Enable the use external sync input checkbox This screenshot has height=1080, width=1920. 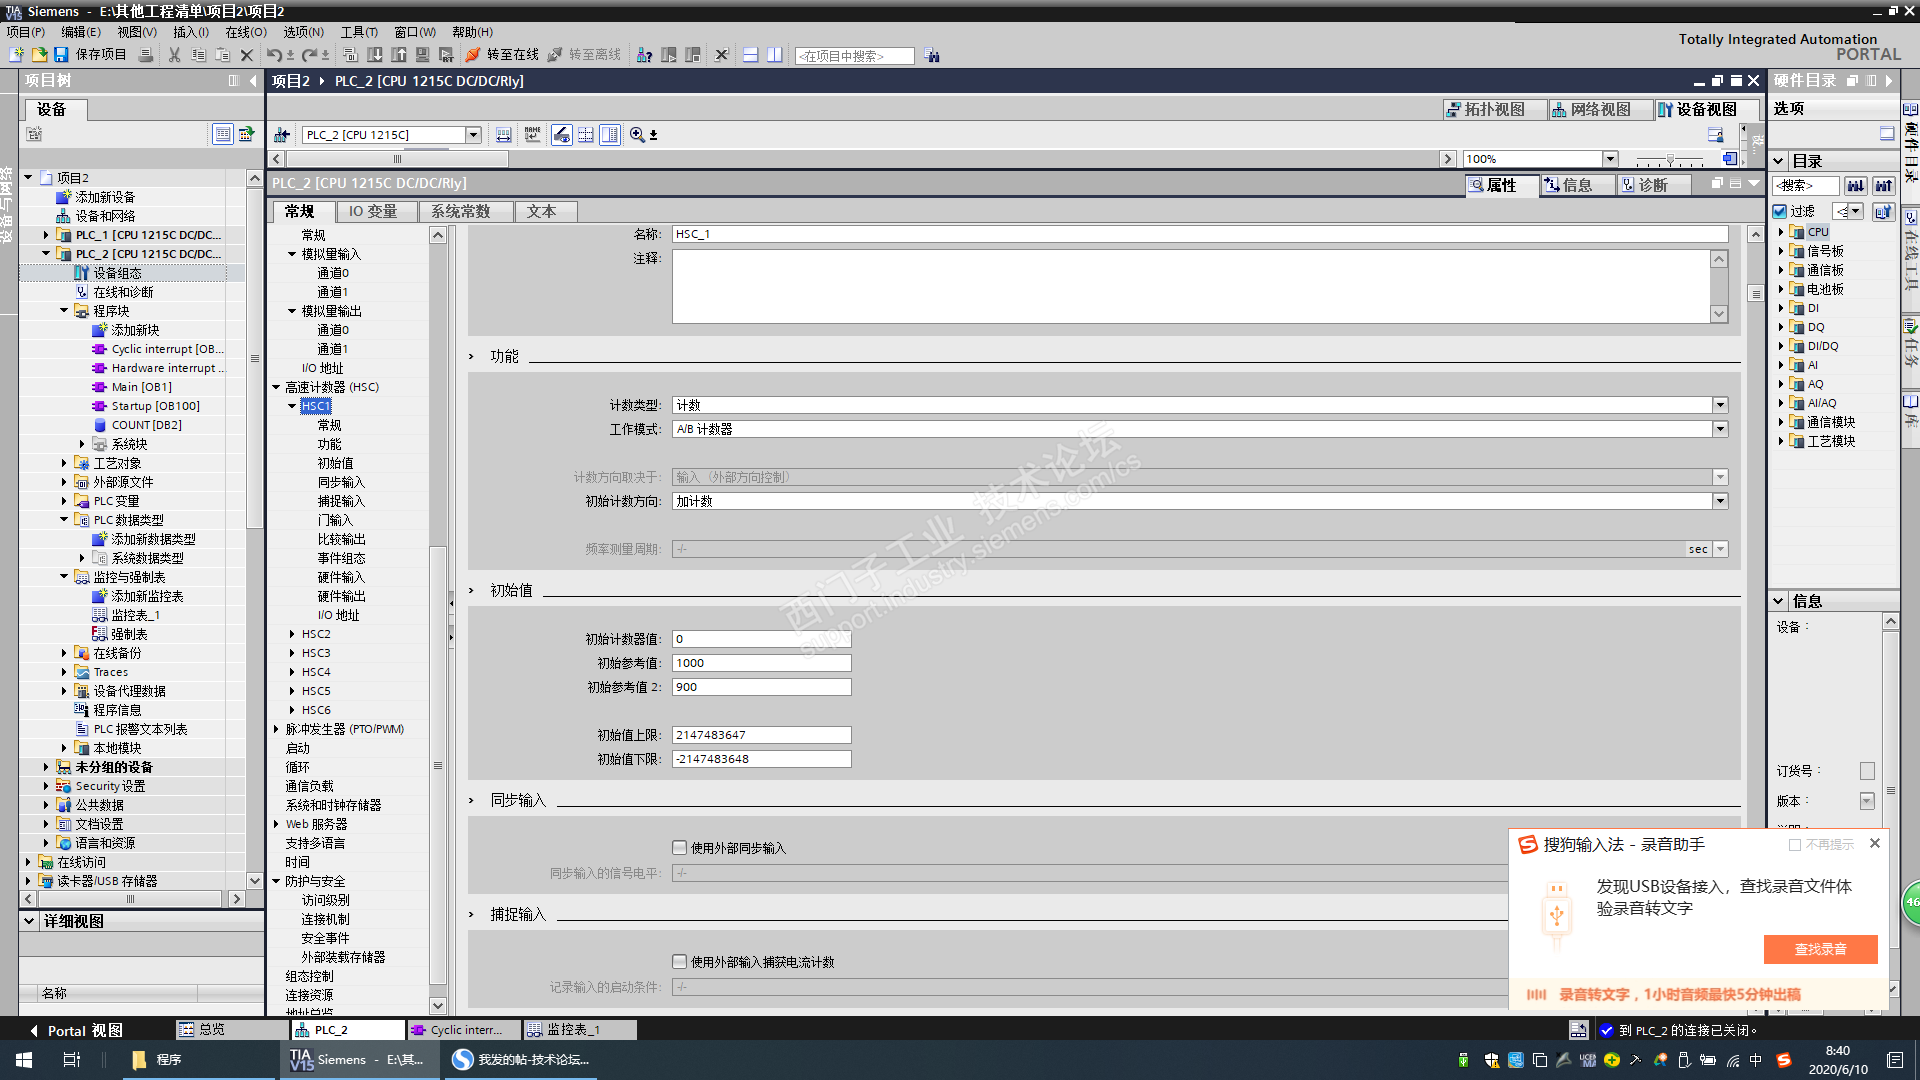tap(680, 848)
